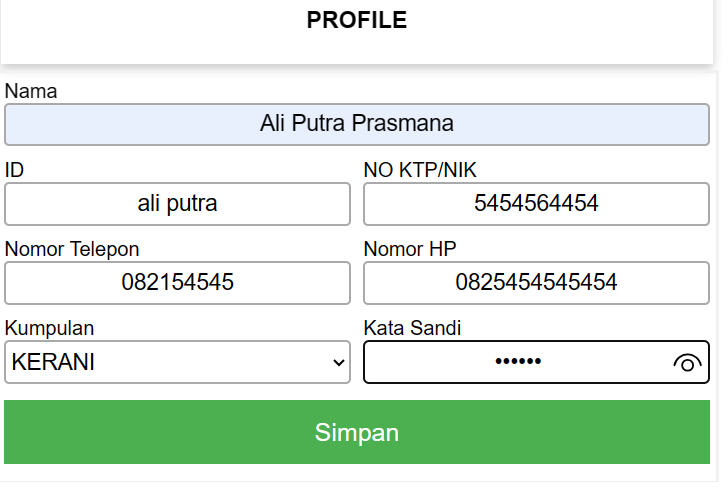This screenshot has height=494, width=728.
Task: Show the password using the eye icon
Action: [x=687, y=363]
